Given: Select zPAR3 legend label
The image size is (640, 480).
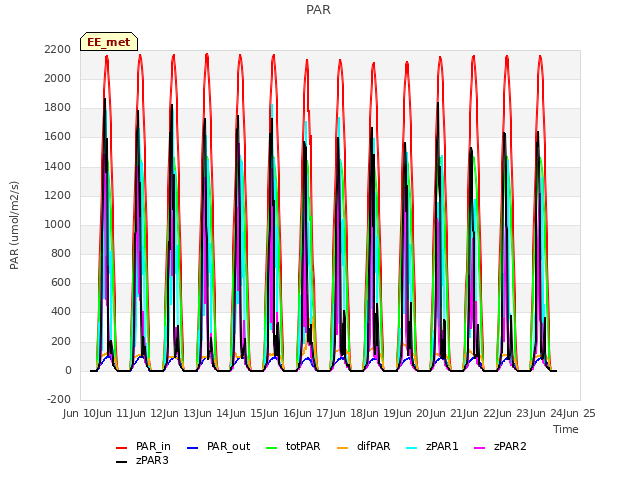Looking at the screenshot, I should coord(152,460).
